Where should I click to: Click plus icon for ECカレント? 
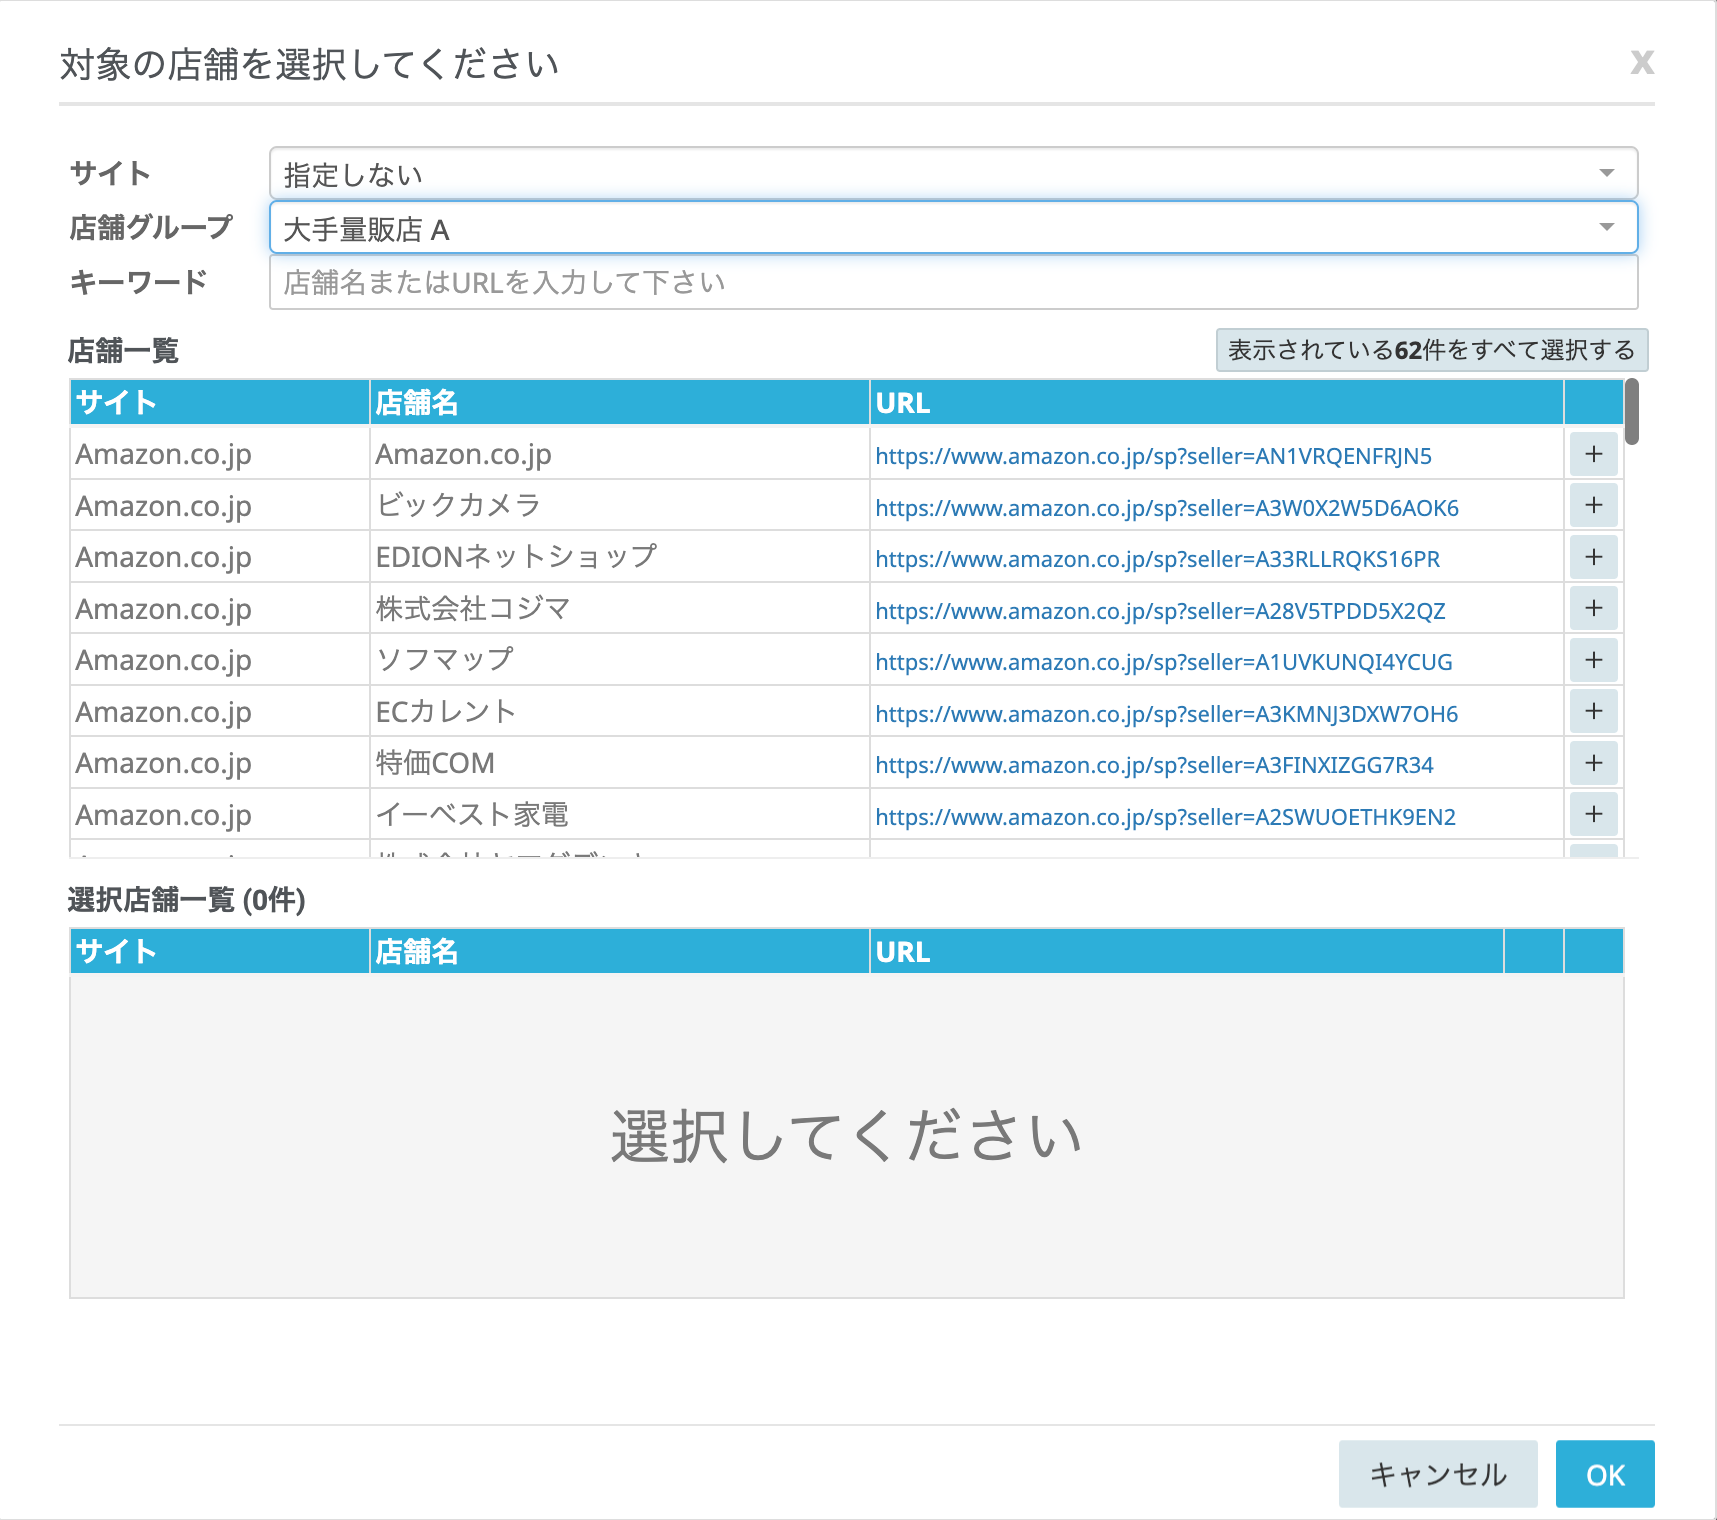(1593, 712)
